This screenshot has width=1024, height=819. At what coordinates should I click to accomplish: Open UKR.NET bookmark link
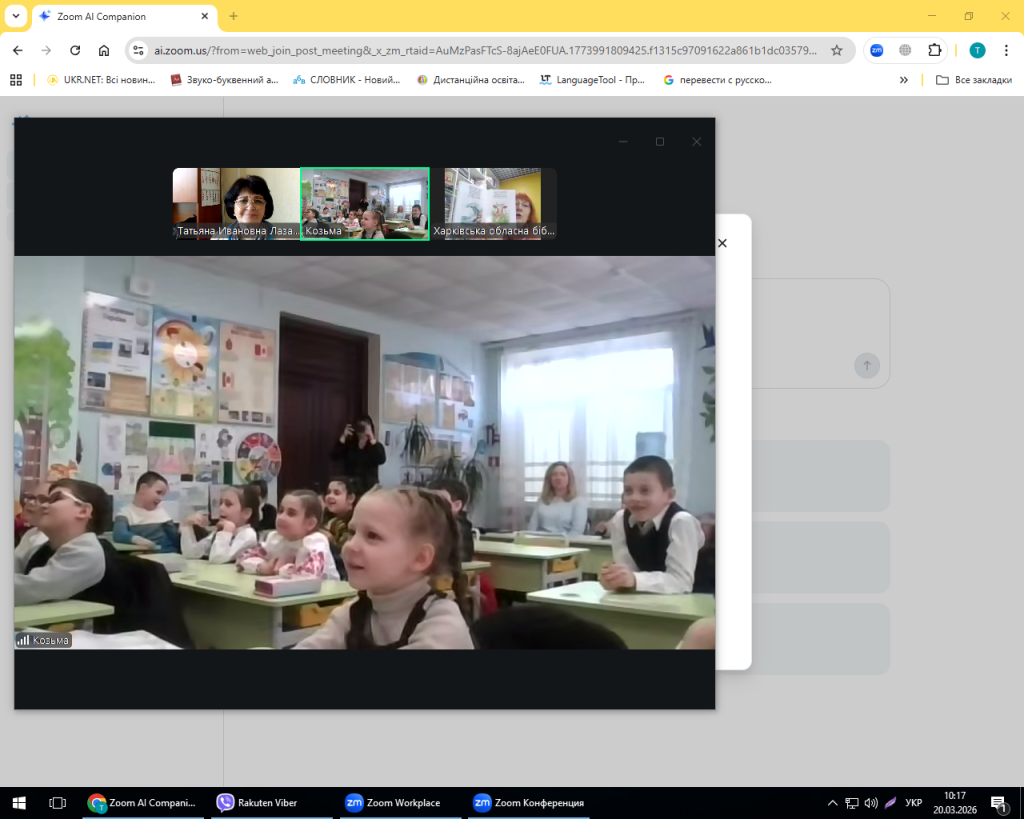coord(100,80)
